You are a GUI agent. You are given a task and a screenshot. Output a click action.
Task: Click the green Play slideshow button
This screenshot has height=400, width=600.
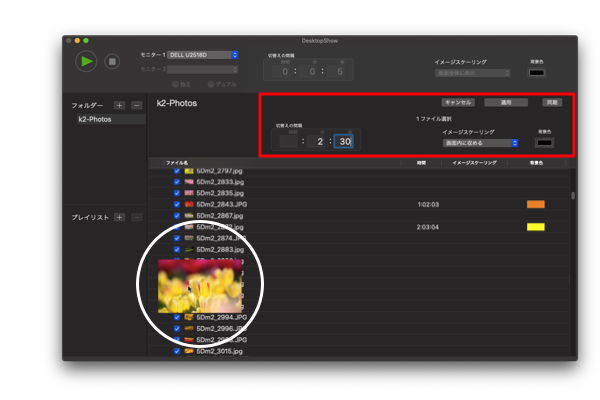point(87,61)
